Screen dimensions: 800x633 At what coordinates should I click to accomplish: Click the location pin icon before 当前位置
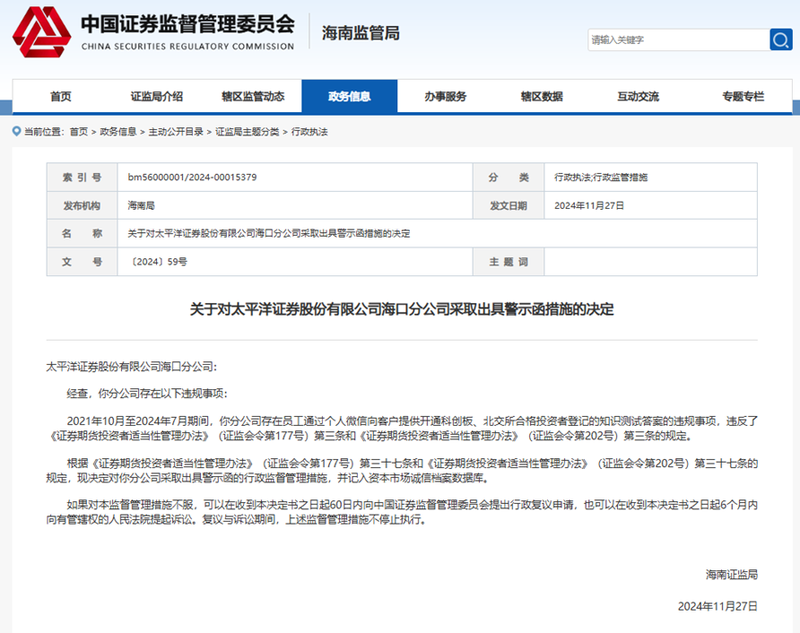pos(16,132)
